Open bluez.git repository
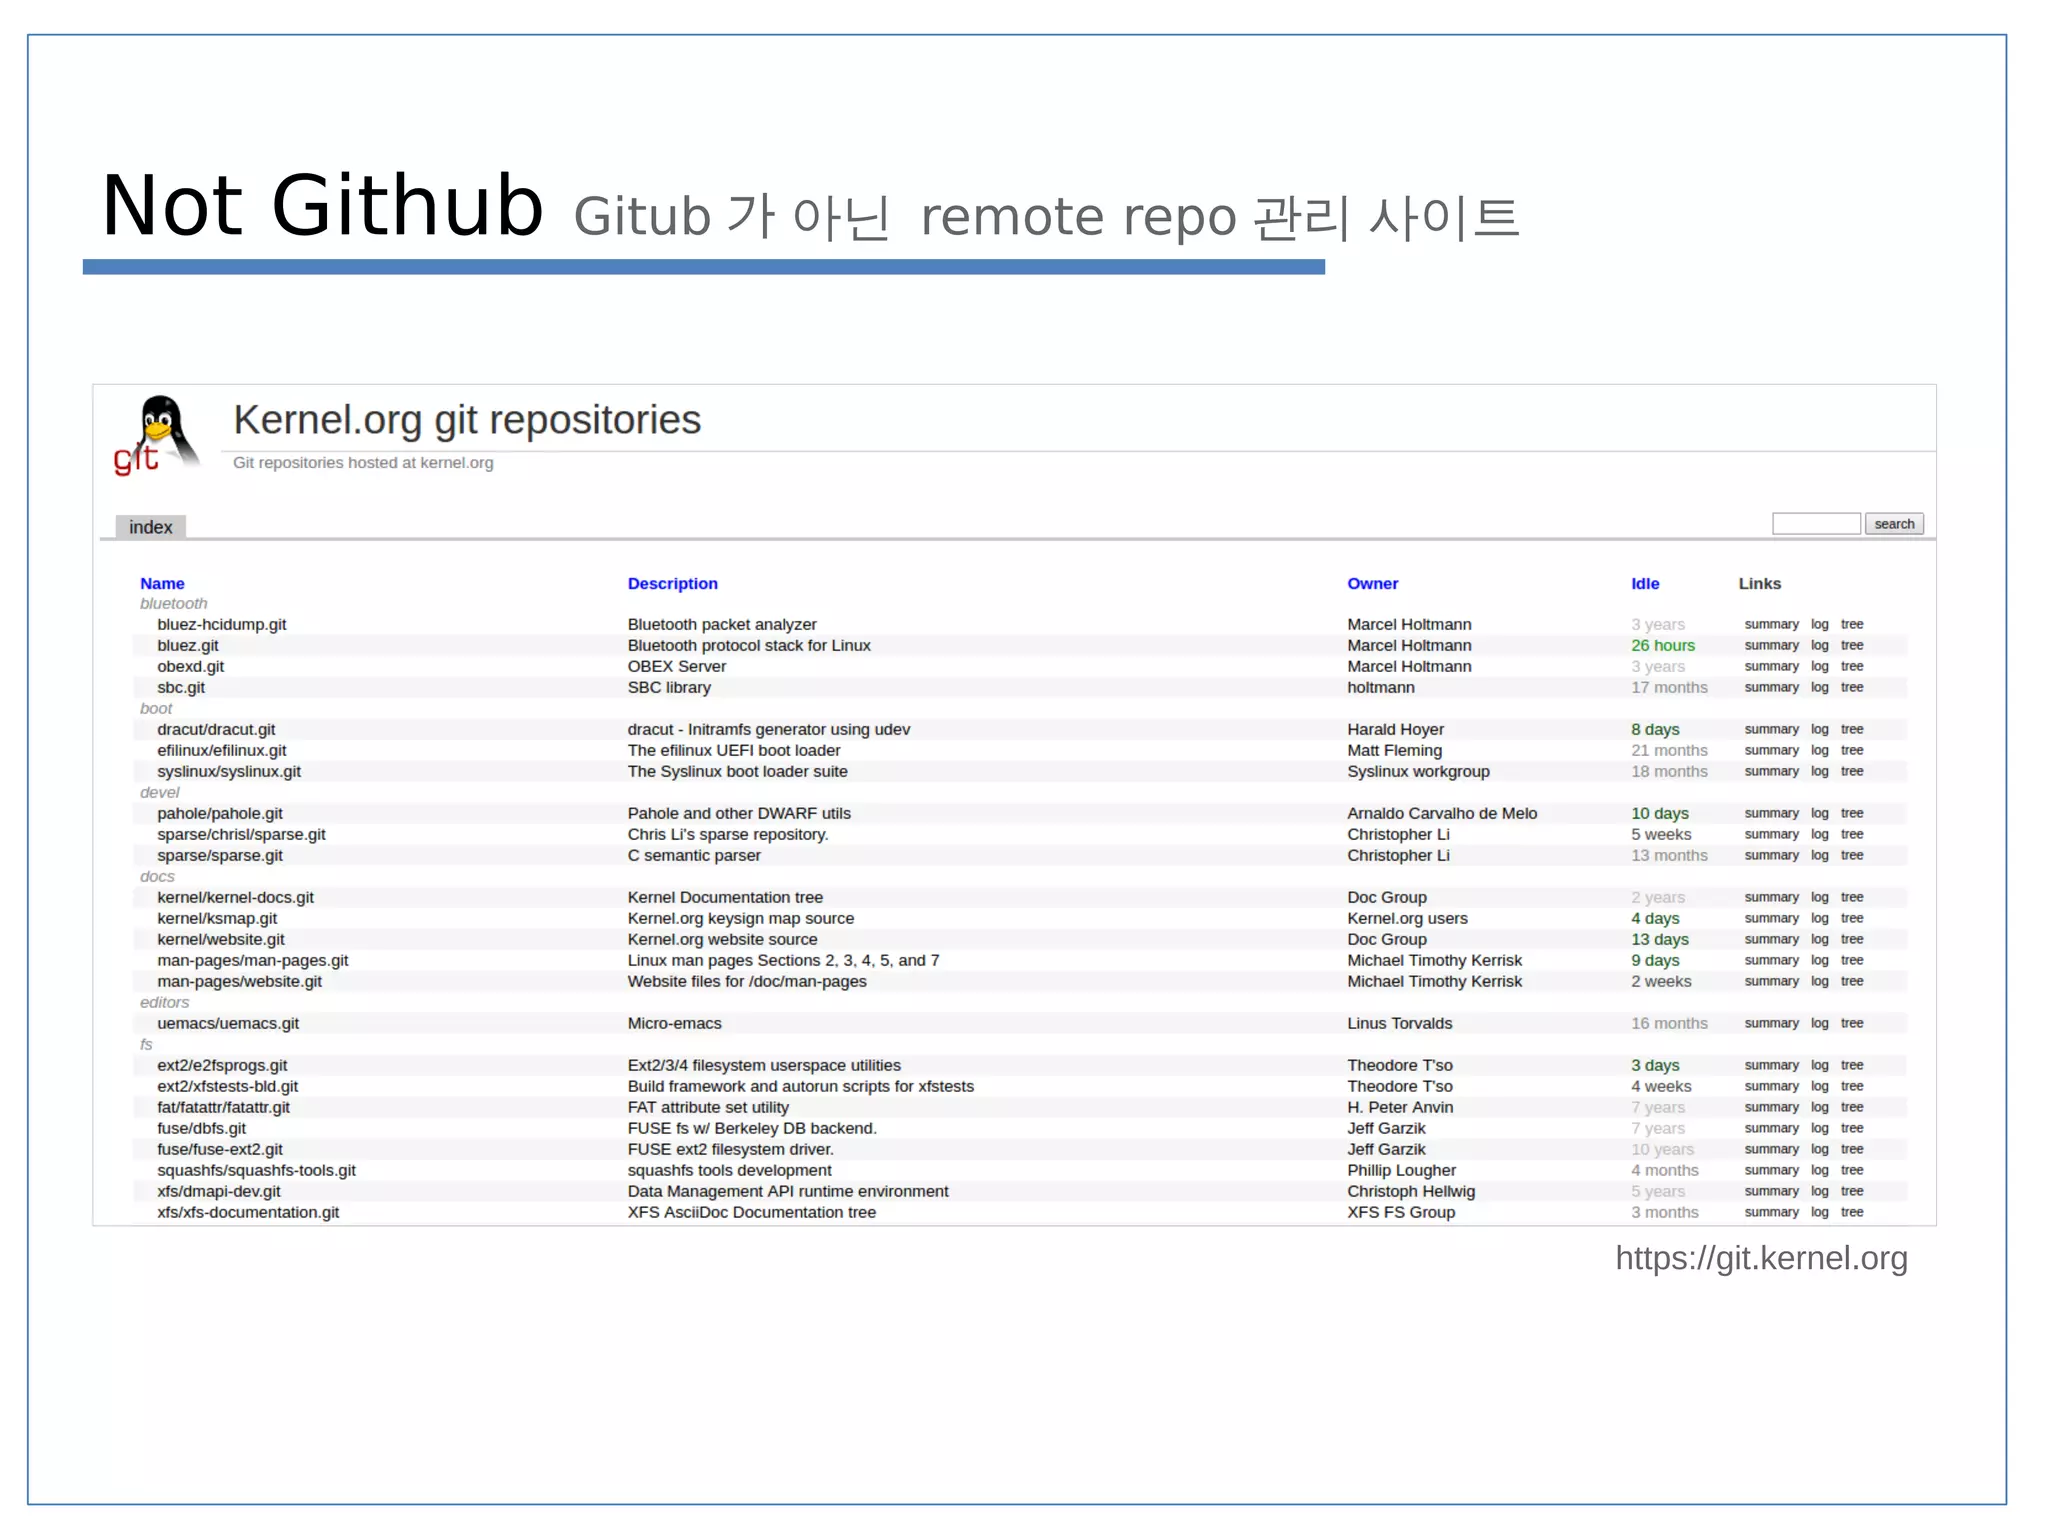This screenshot has height=1535, width=2048. pos(188,646)
